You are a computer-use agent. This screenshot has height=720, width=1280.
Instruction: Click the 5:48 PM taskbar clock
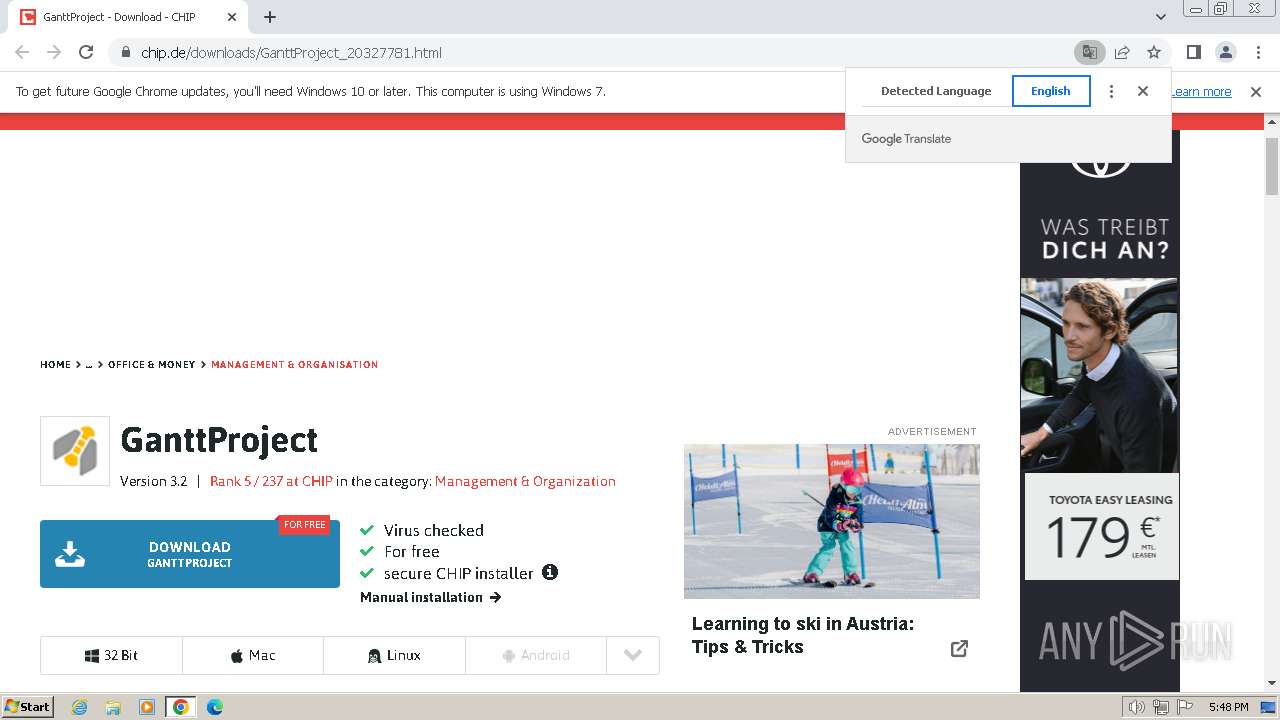(x=1228, y=707)
